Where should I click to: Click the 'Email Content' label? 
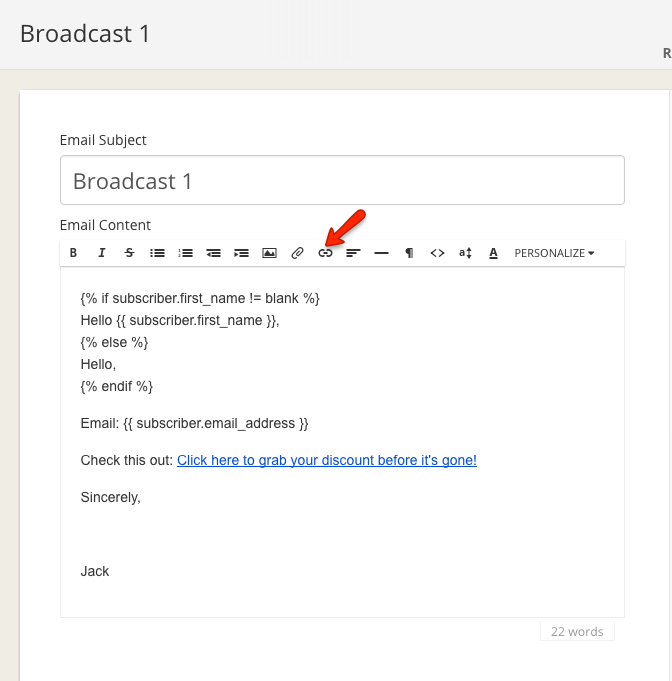click(x=105, y=225)
